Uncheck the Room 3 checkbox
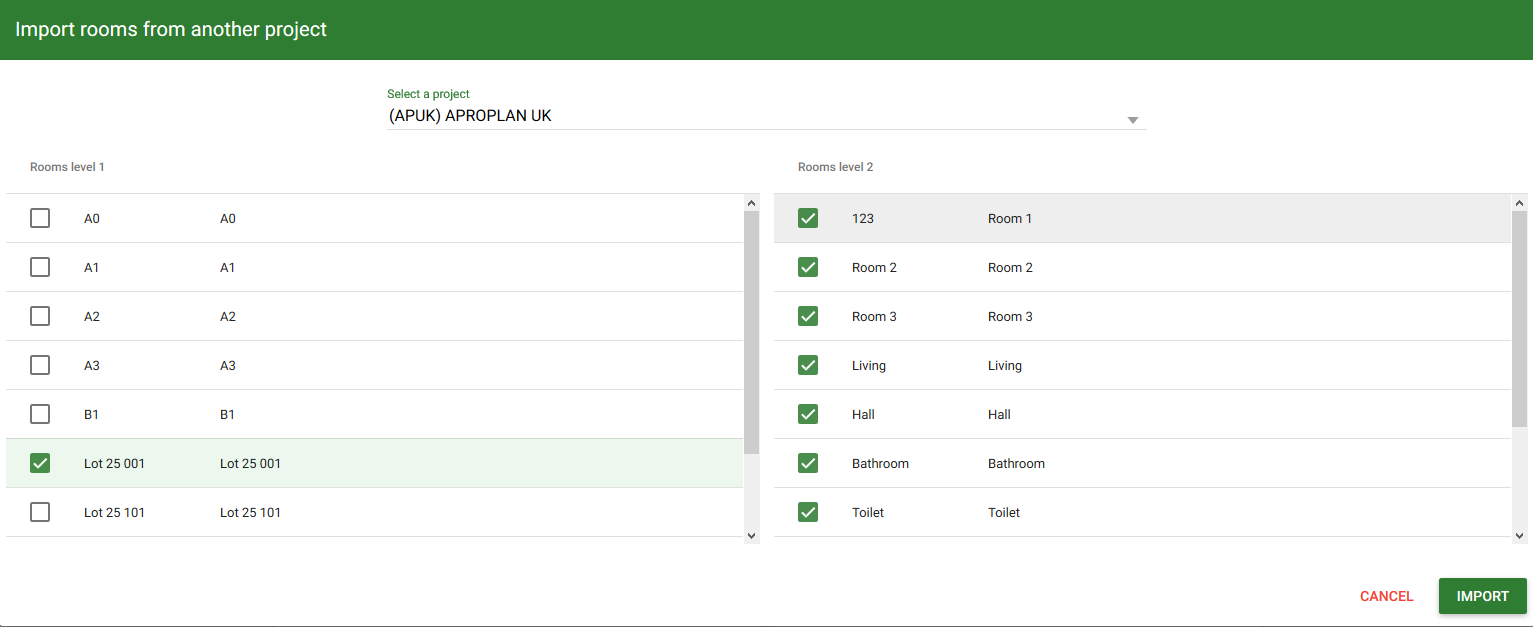This screenshot has width=1533, height=627. 808,316
